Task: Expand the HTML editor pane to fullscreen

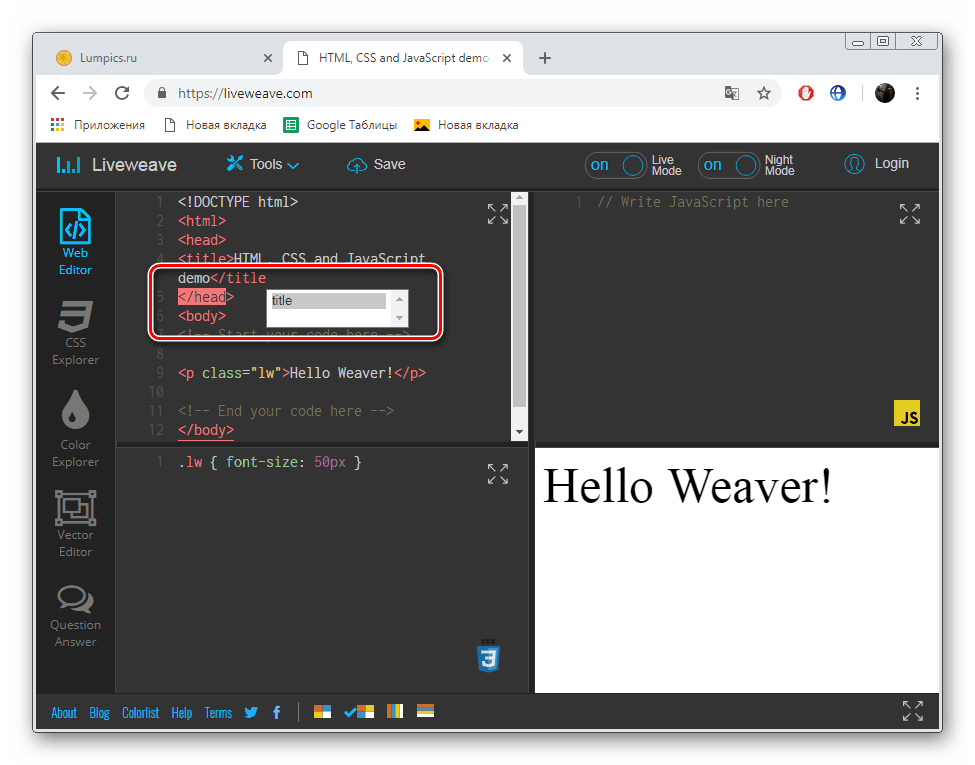Action: [x=497, y=214]
